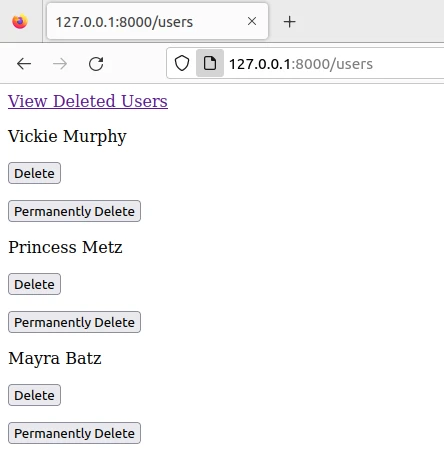Reload the current page
Screen dimensions: 444x457
click(96, 64)
